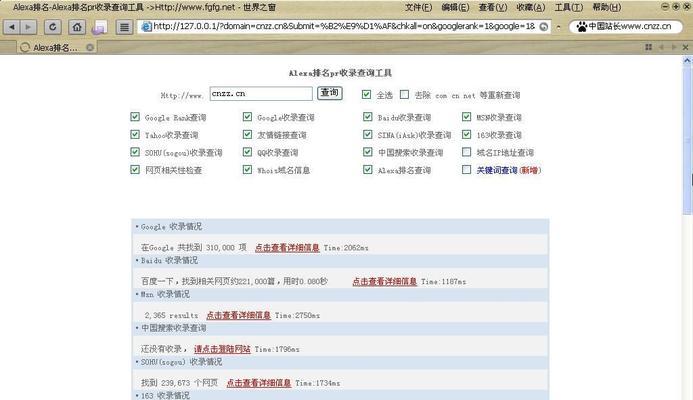Click the Google 收录情况 heading
Image resolution: width=693 pixels, height=400 pixels.
(x=171, y=227)
